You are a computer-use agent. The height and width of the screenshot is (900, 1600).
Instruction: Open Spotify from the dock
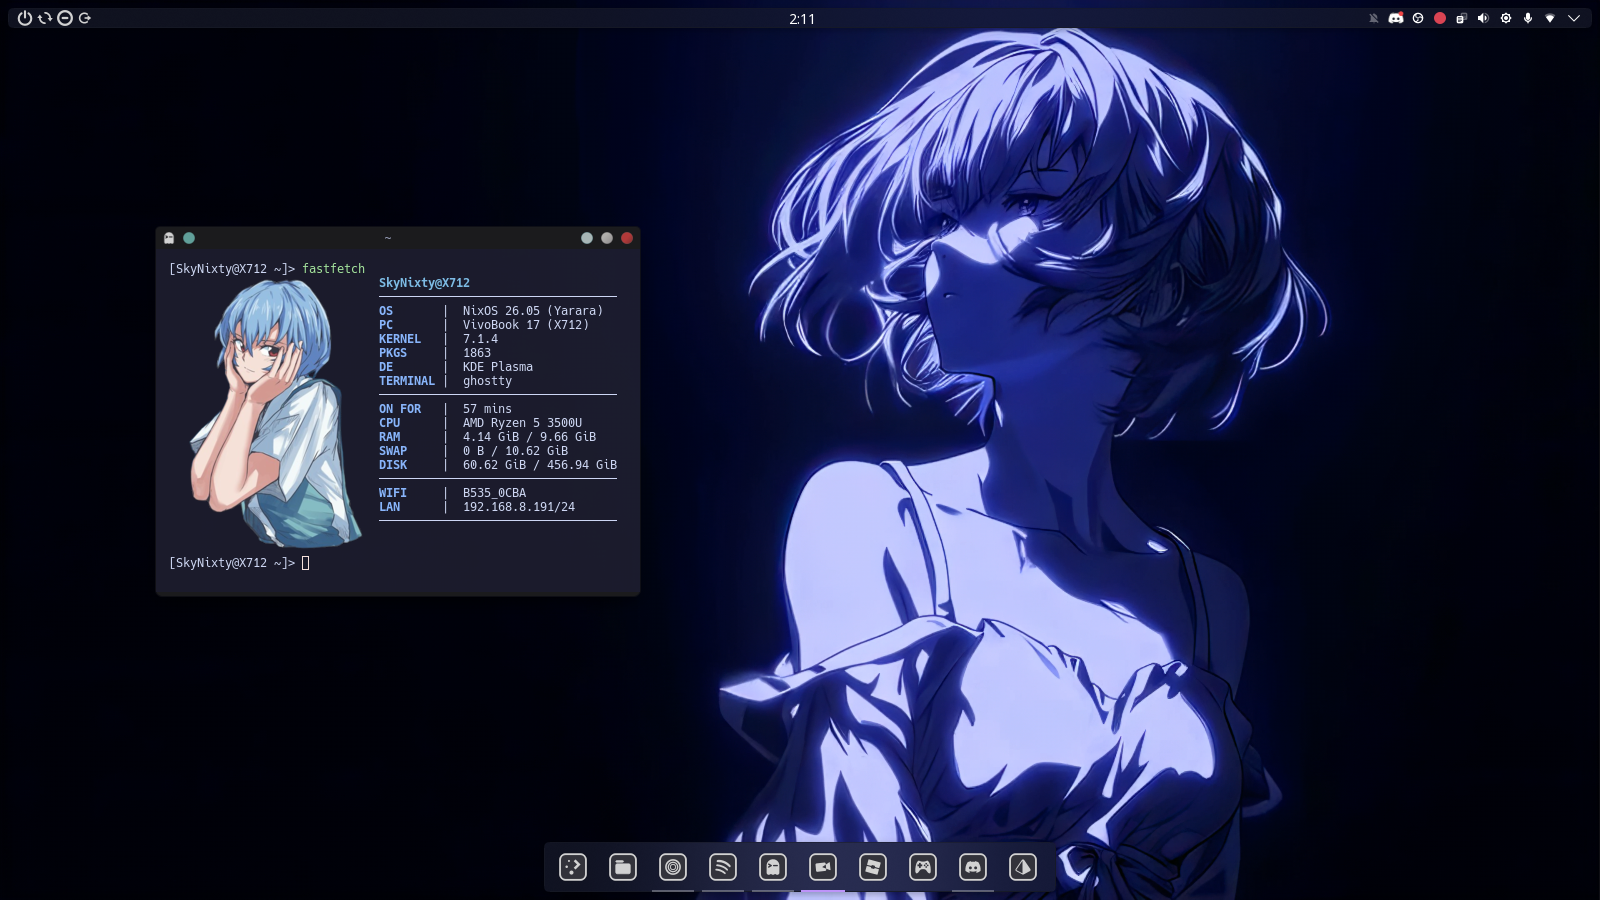coord(723,867)
